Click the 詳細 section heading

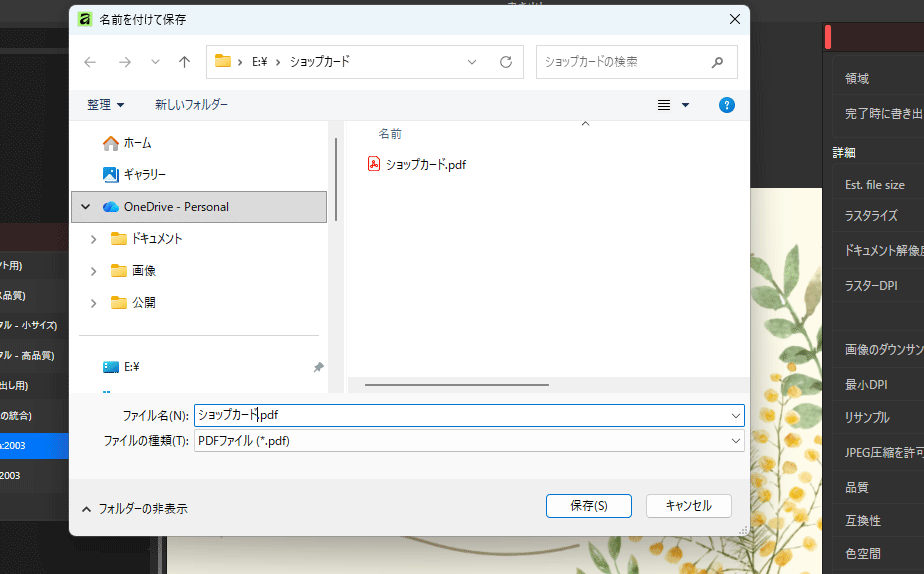pos(844,153)
